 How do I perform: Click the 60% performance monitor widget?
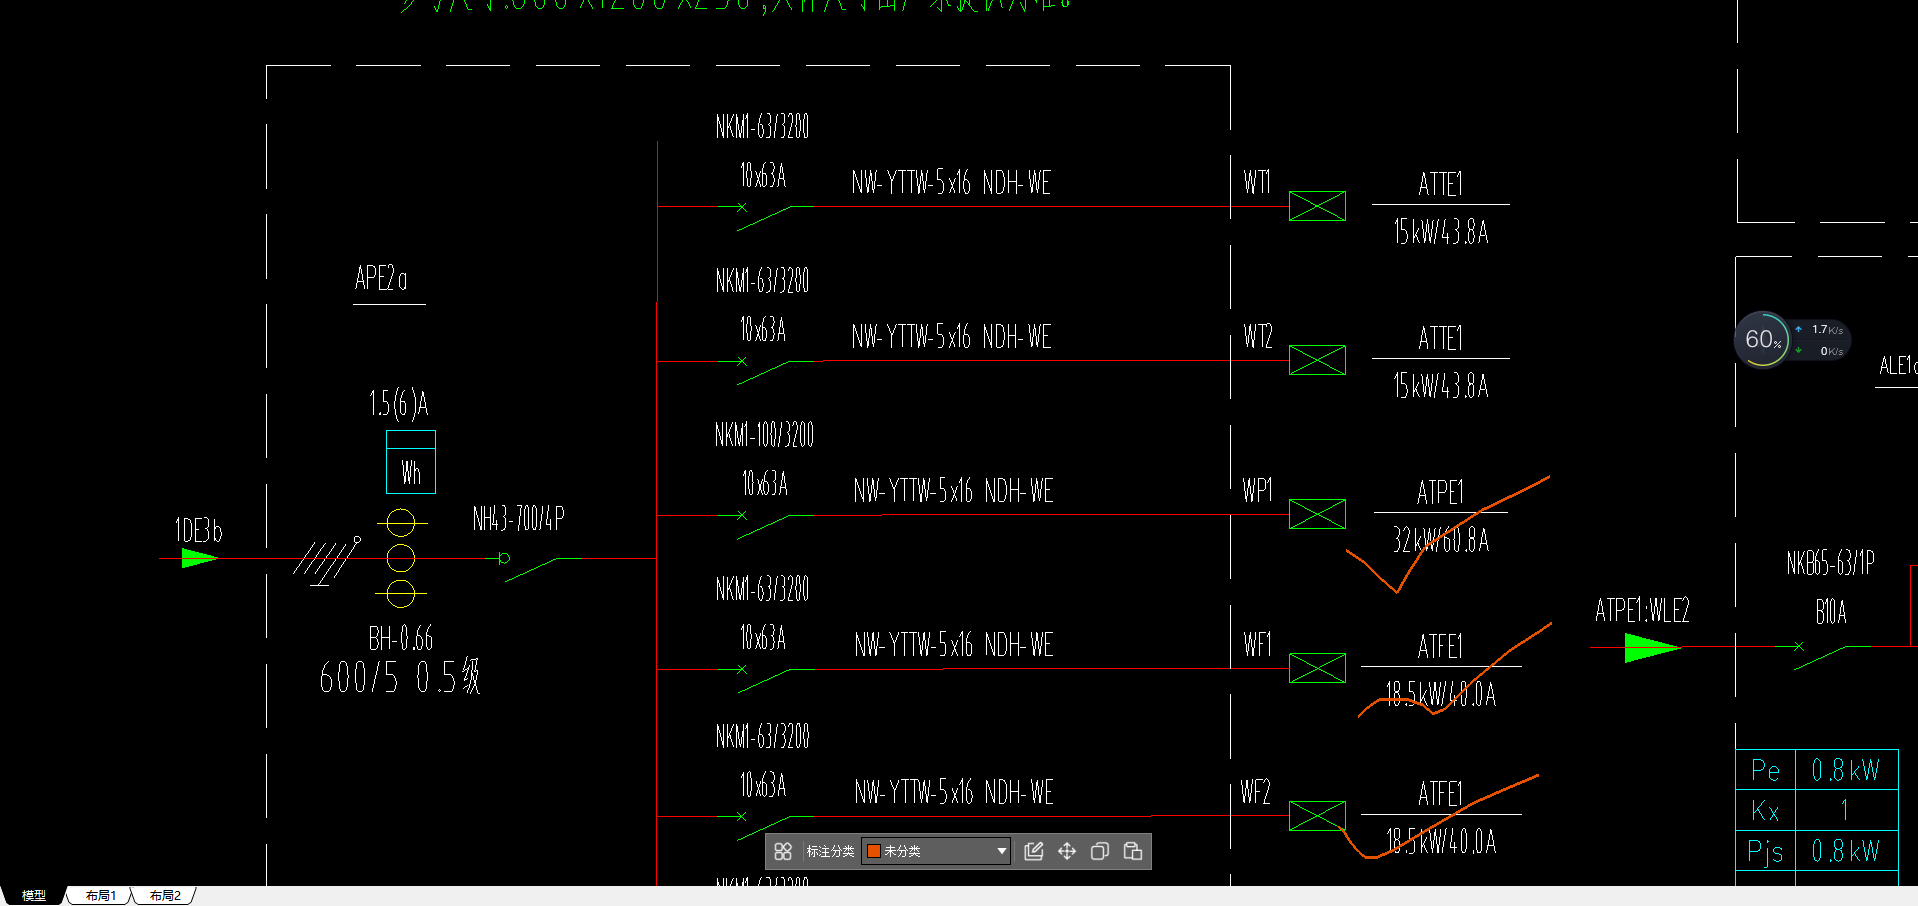click(x=1762, y=339)
